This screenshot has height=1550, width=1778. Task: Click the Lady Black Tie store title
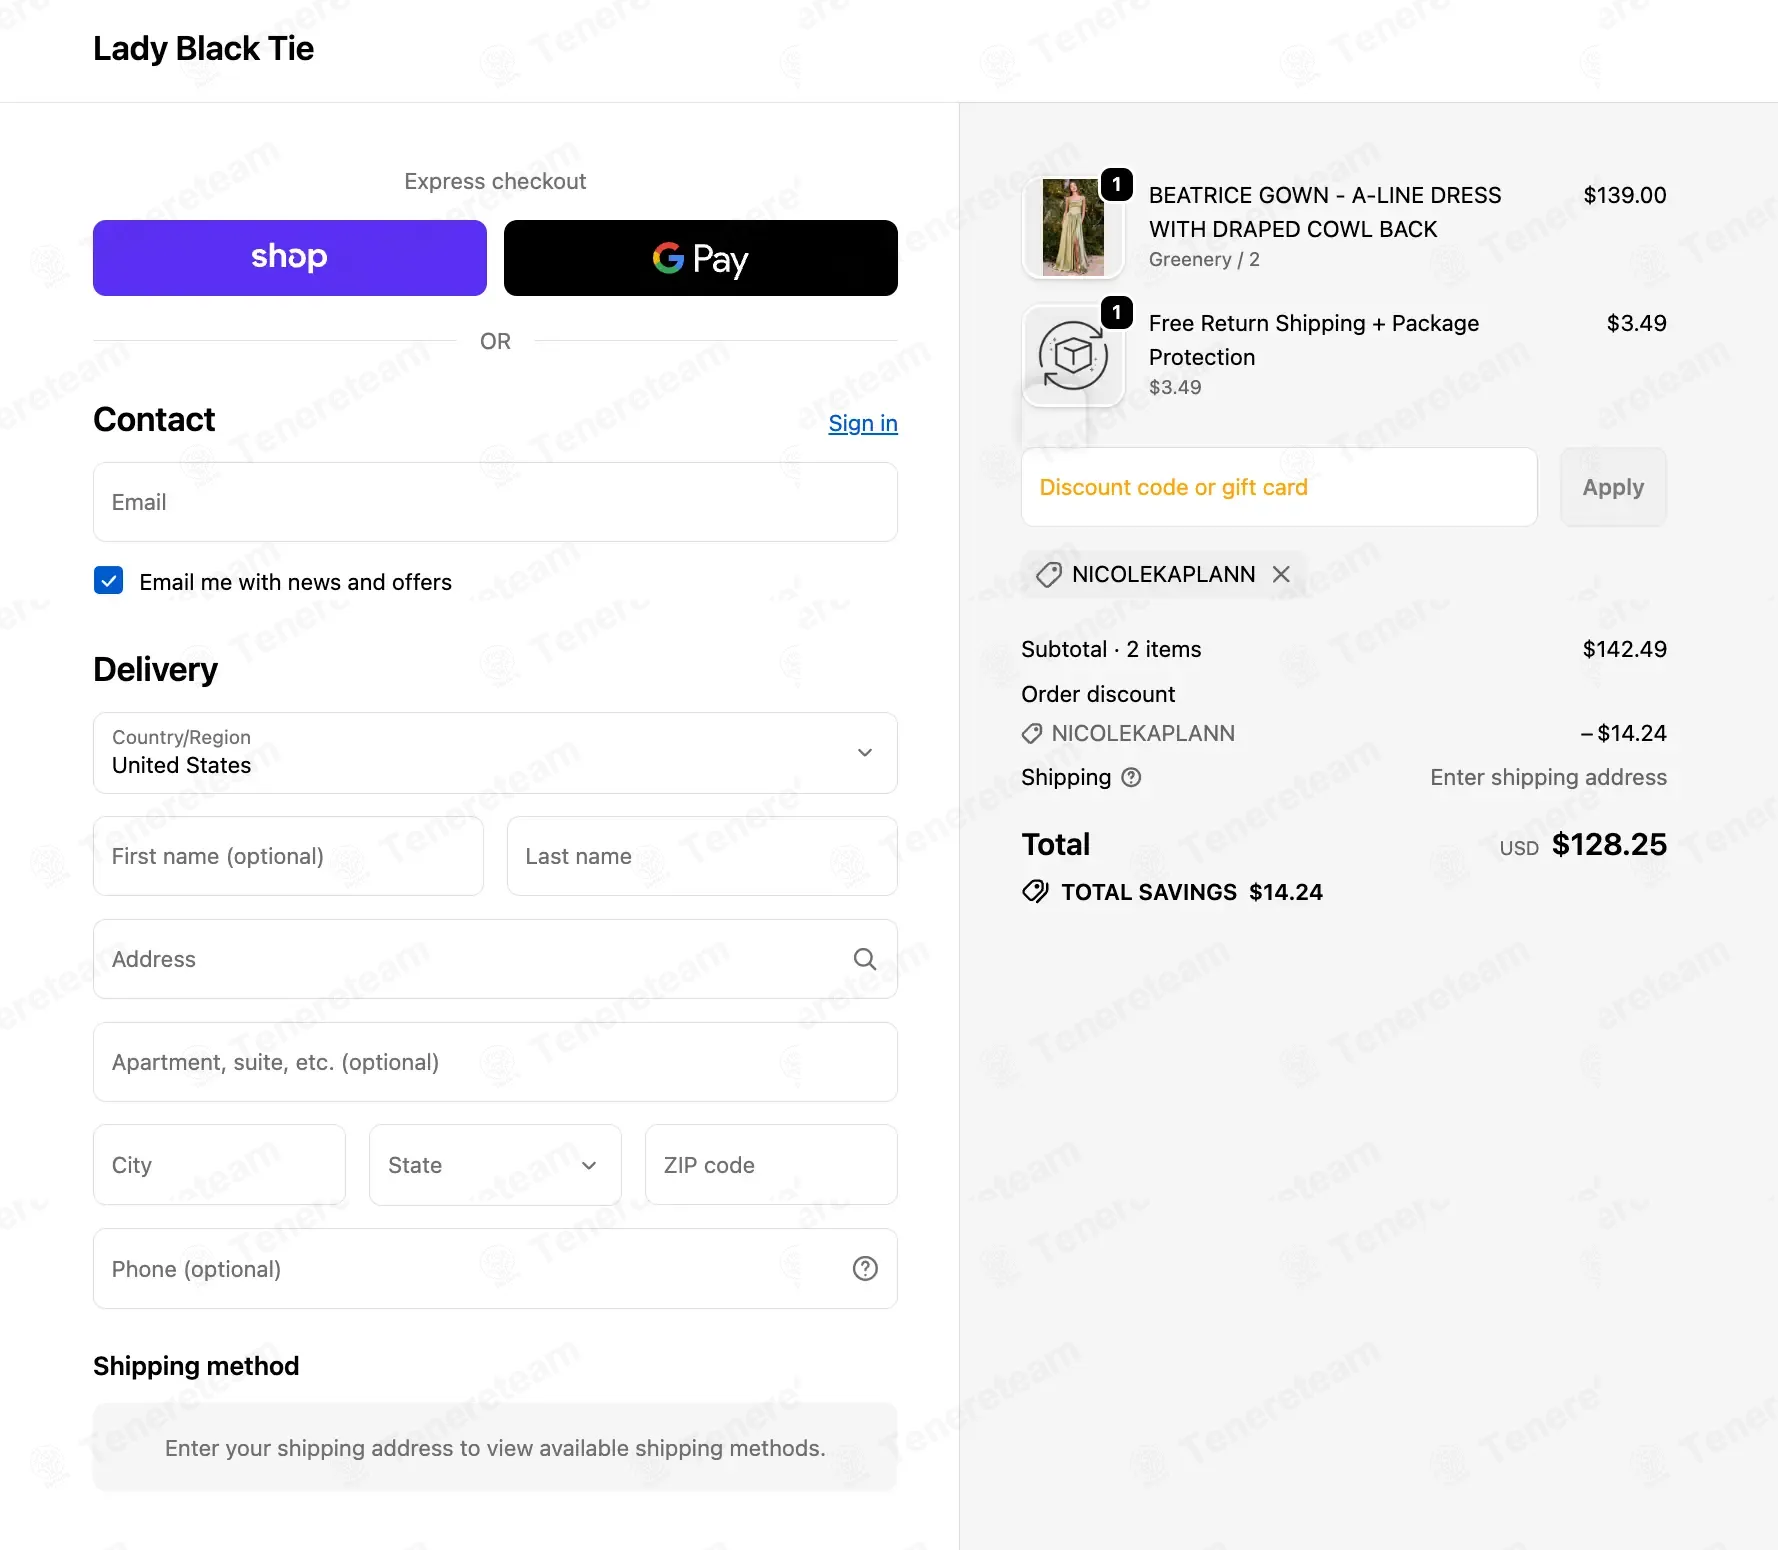point(203,48)
